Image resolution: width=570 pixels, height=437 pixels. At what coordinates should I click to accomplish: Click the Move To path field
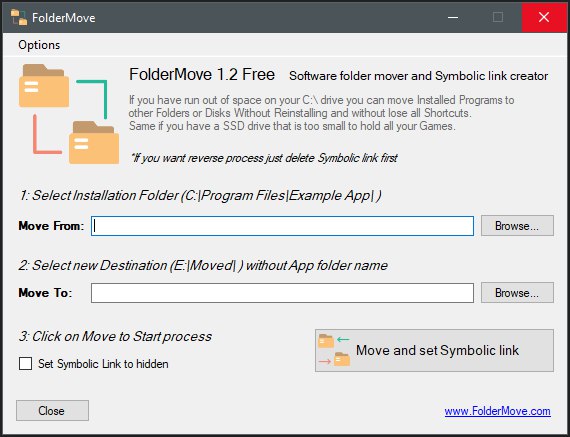[x=282, y=293]
